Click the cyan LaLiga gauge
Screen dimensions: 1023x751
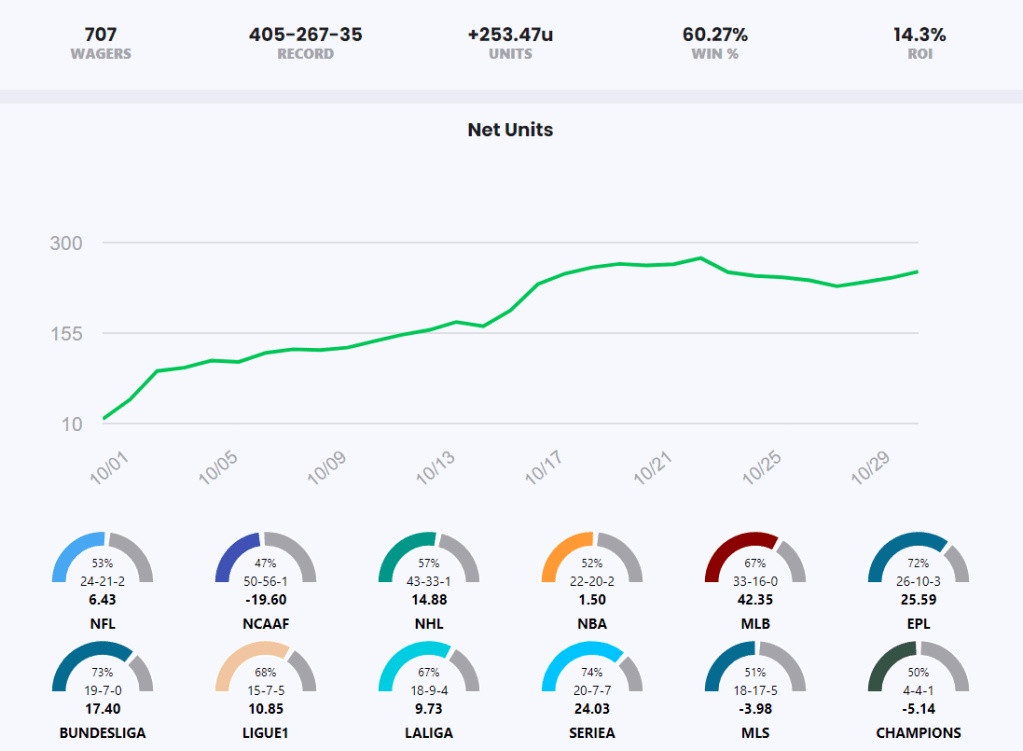(429, 667)
